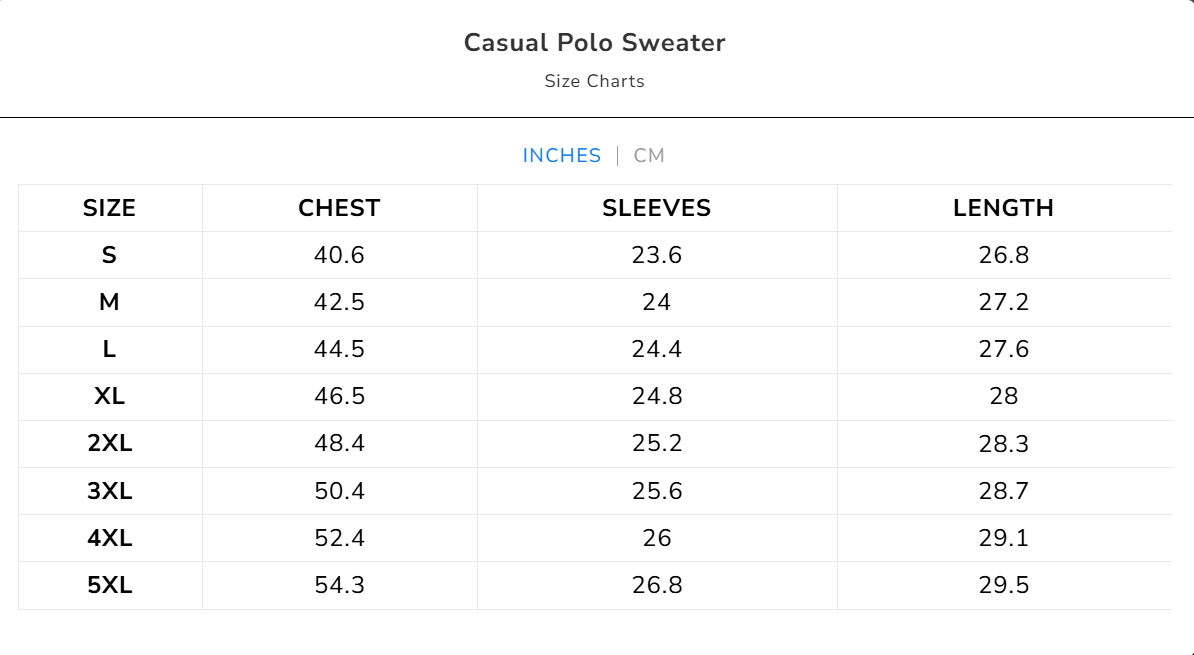Click the 50.4 chest value for 3XL
The image size is (1194, 655).
tap(339, 491)
